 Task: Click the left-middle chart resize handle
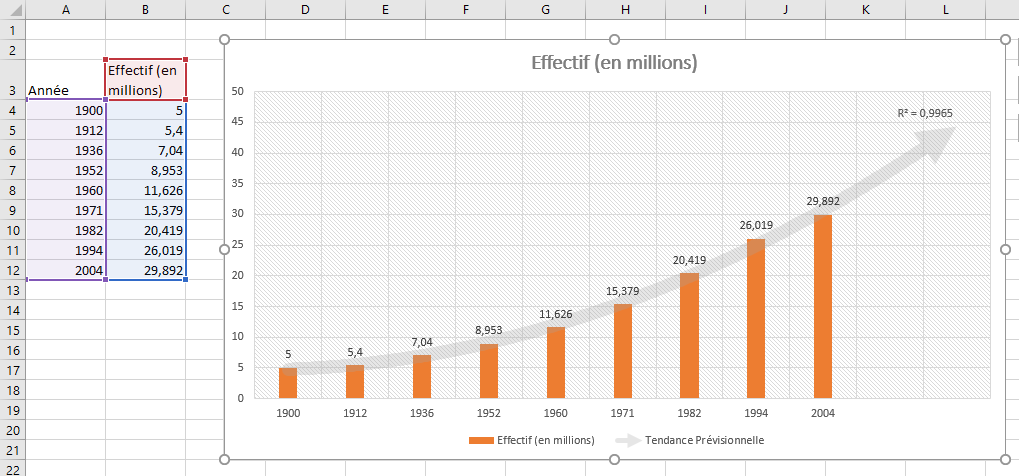225,250
